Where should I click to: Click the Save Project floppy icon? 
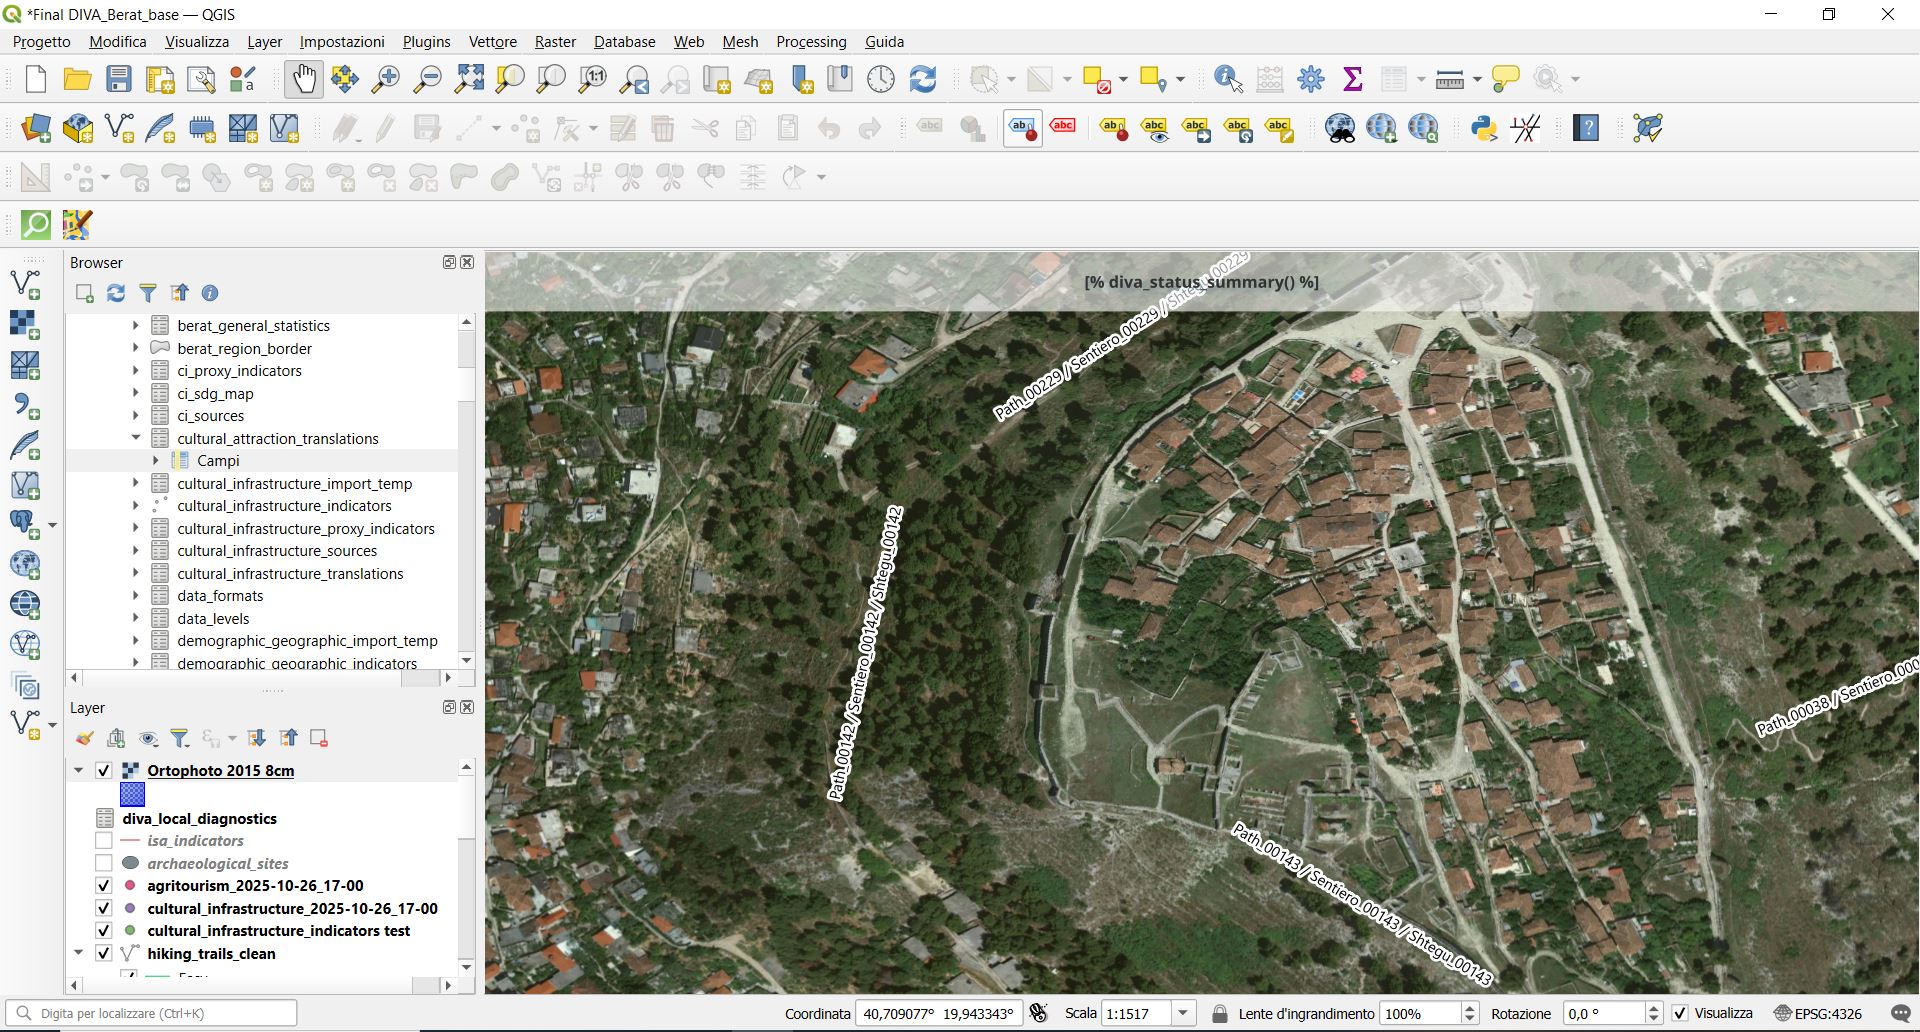point(119,79)
